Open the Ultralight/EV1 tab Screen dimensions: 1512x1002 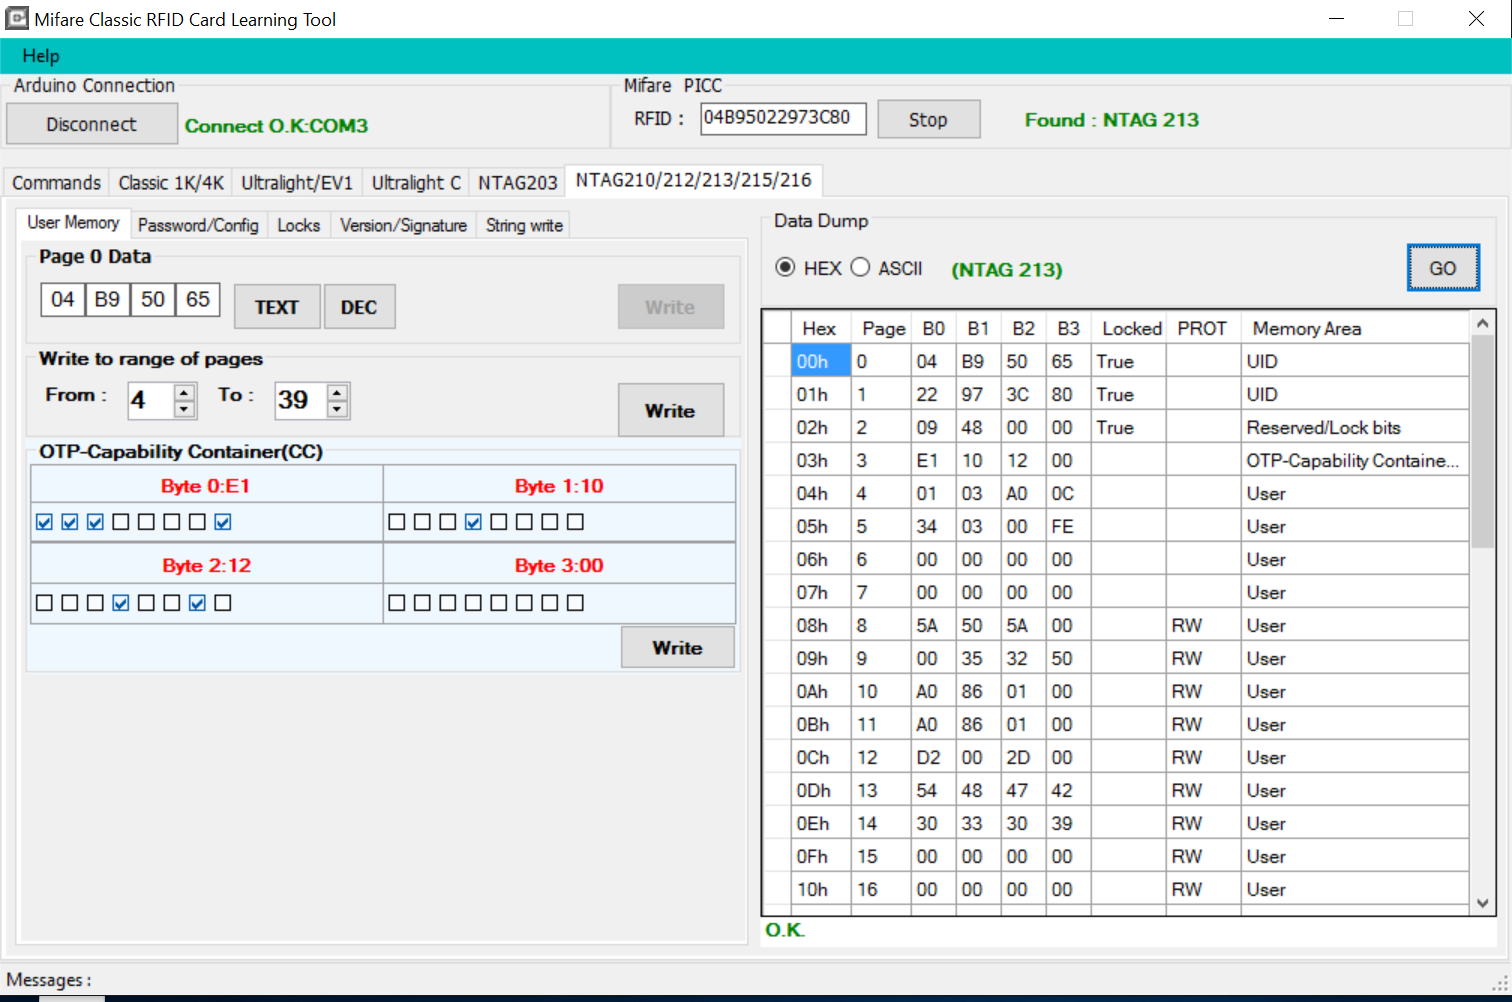pos(297,183)
